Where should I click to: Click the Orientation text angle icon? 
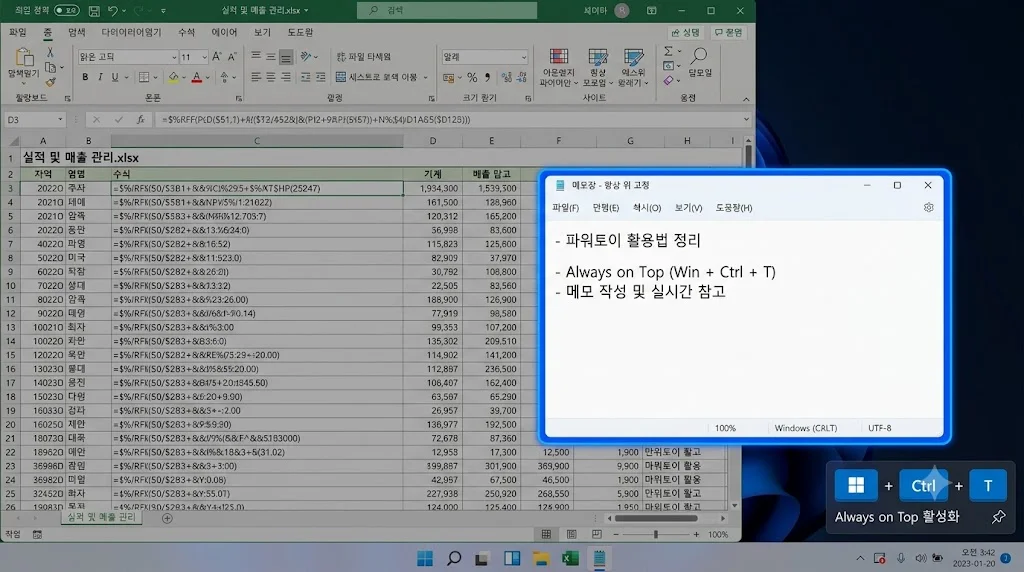point(306,57)
